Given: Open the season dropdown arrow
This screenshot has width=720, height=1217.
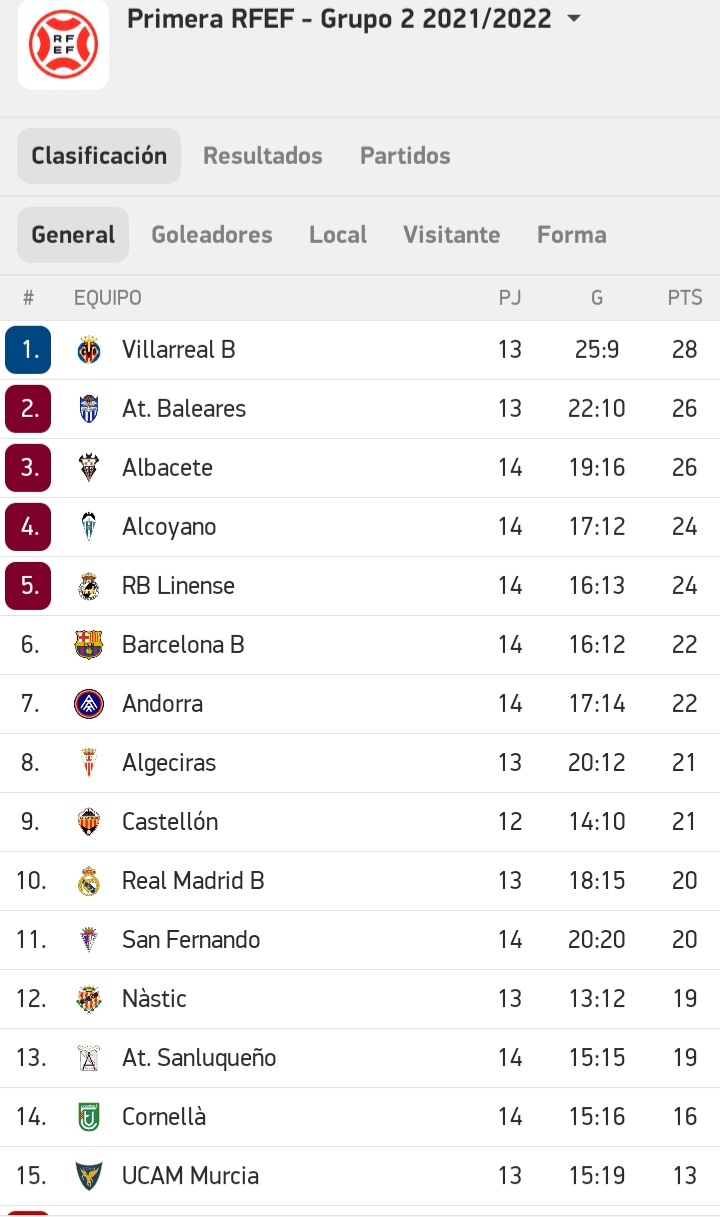Looking at the screenshot, I should [x=574, y=19].
